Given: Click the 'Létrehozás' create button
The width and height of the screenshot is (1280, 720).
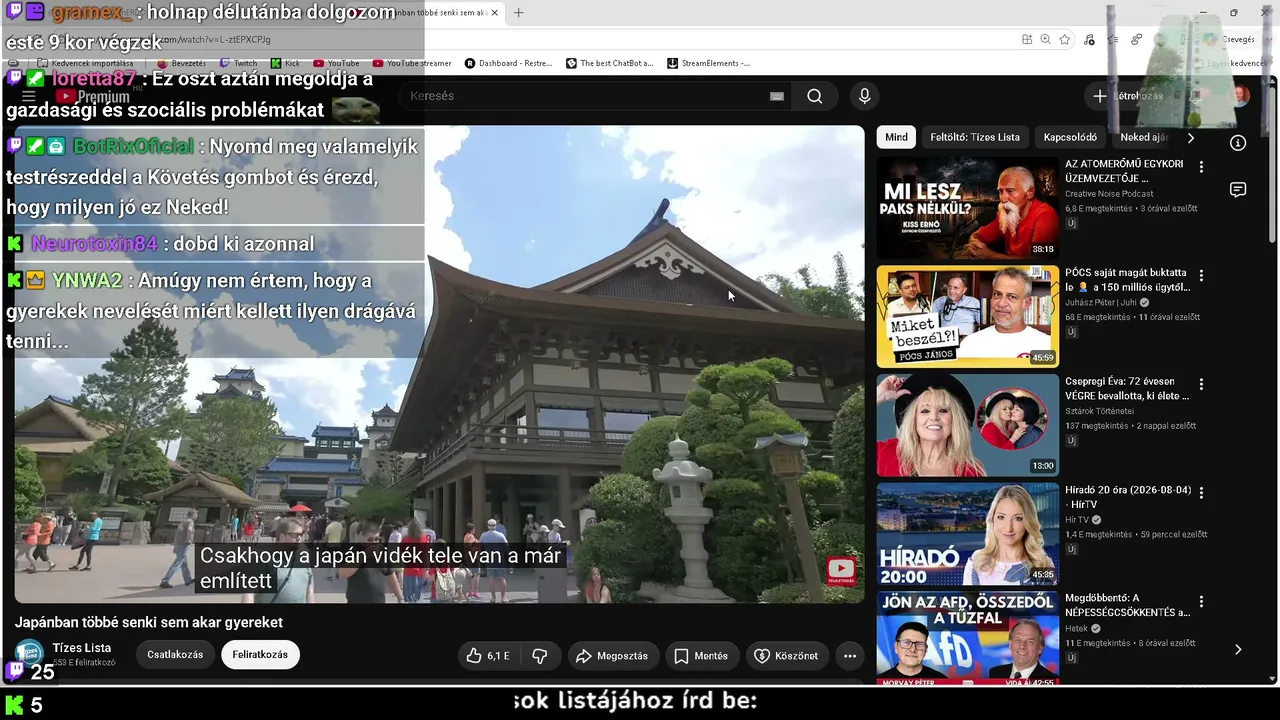Looking at the screenshot, I should (1128, 96).
